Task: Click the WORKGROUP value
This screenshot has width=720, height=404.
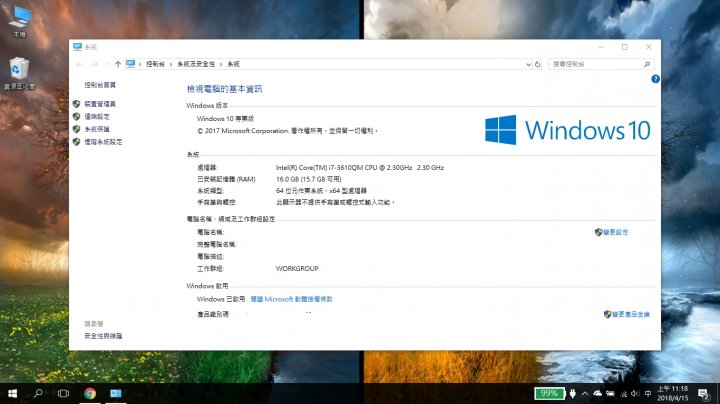Action: point(297,269)
